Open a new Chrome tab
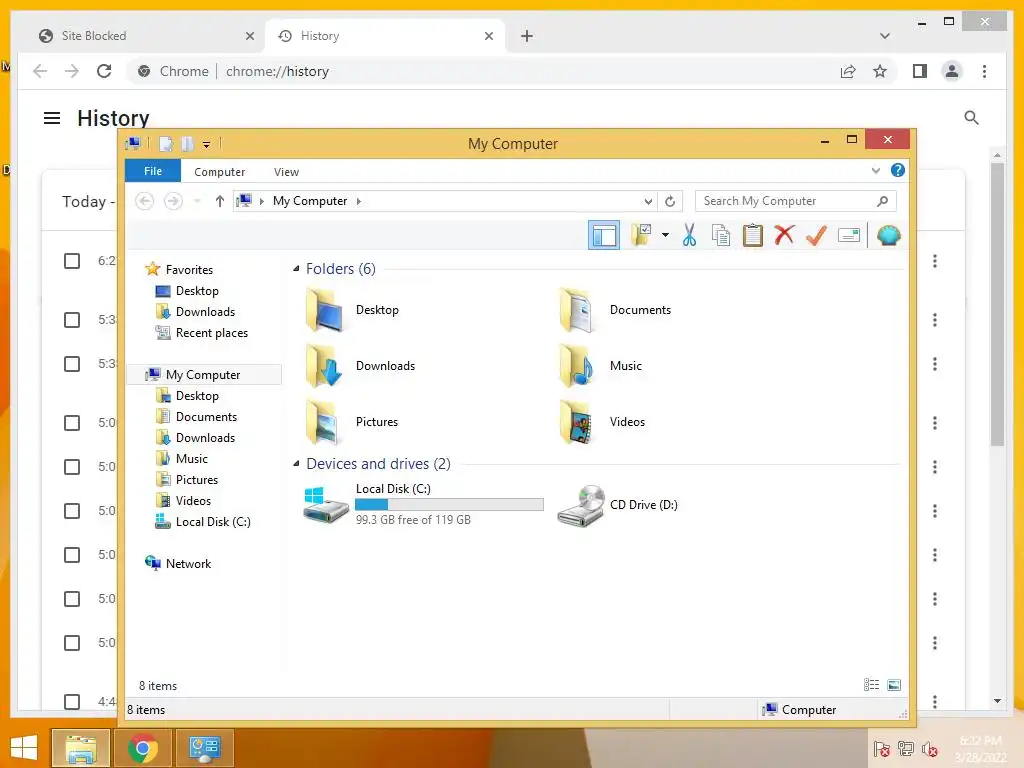The height and width of the screenshot is (768, 1024). [526, 36]
